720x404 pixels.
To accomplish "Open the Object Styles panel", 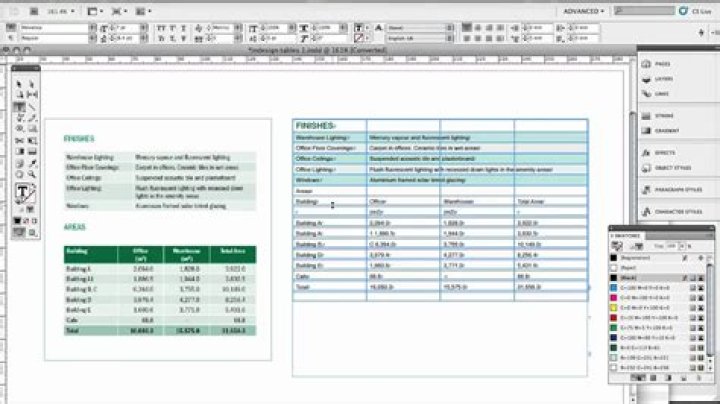I will coord(665,168).
